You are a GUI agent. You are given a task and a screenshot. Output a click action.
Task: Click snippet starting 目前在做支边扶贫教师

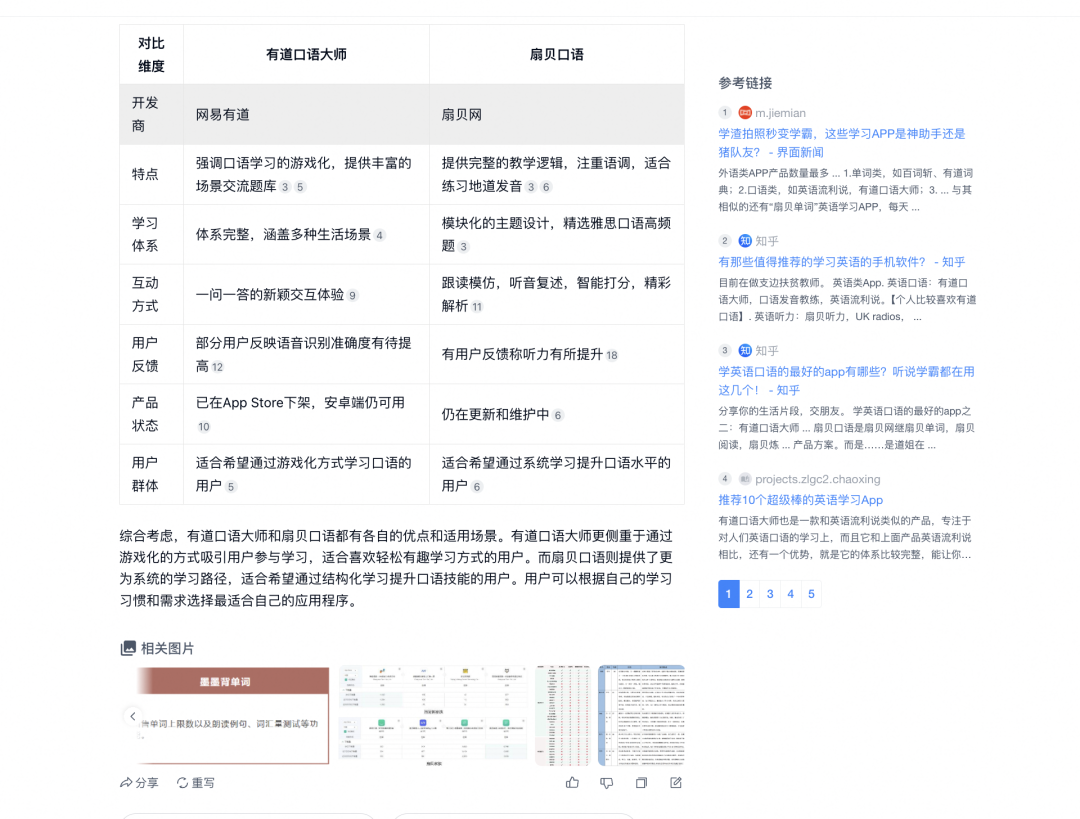pos(847,300)
